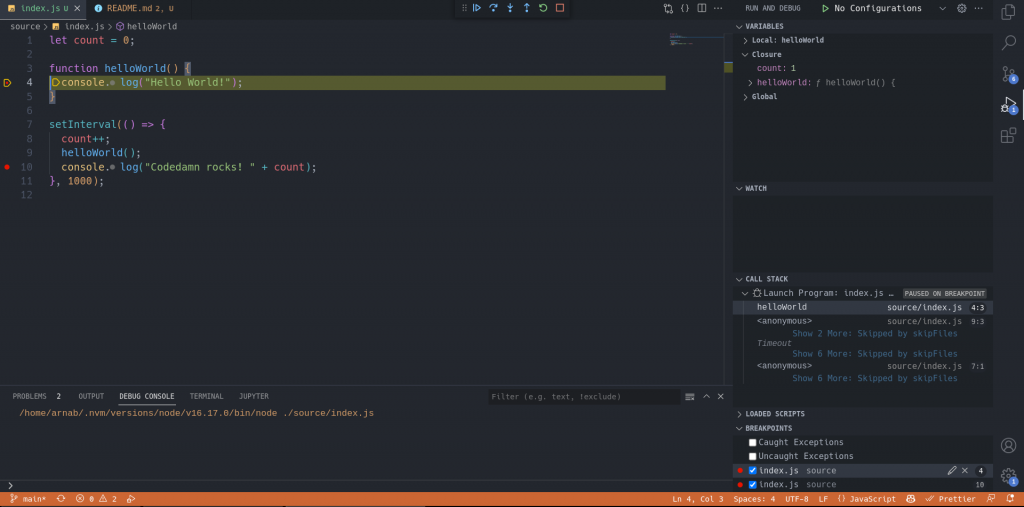Screen dimensions: 1024x507
Task: Switch to the Terminal panel tab
Action: coord(206,396)
